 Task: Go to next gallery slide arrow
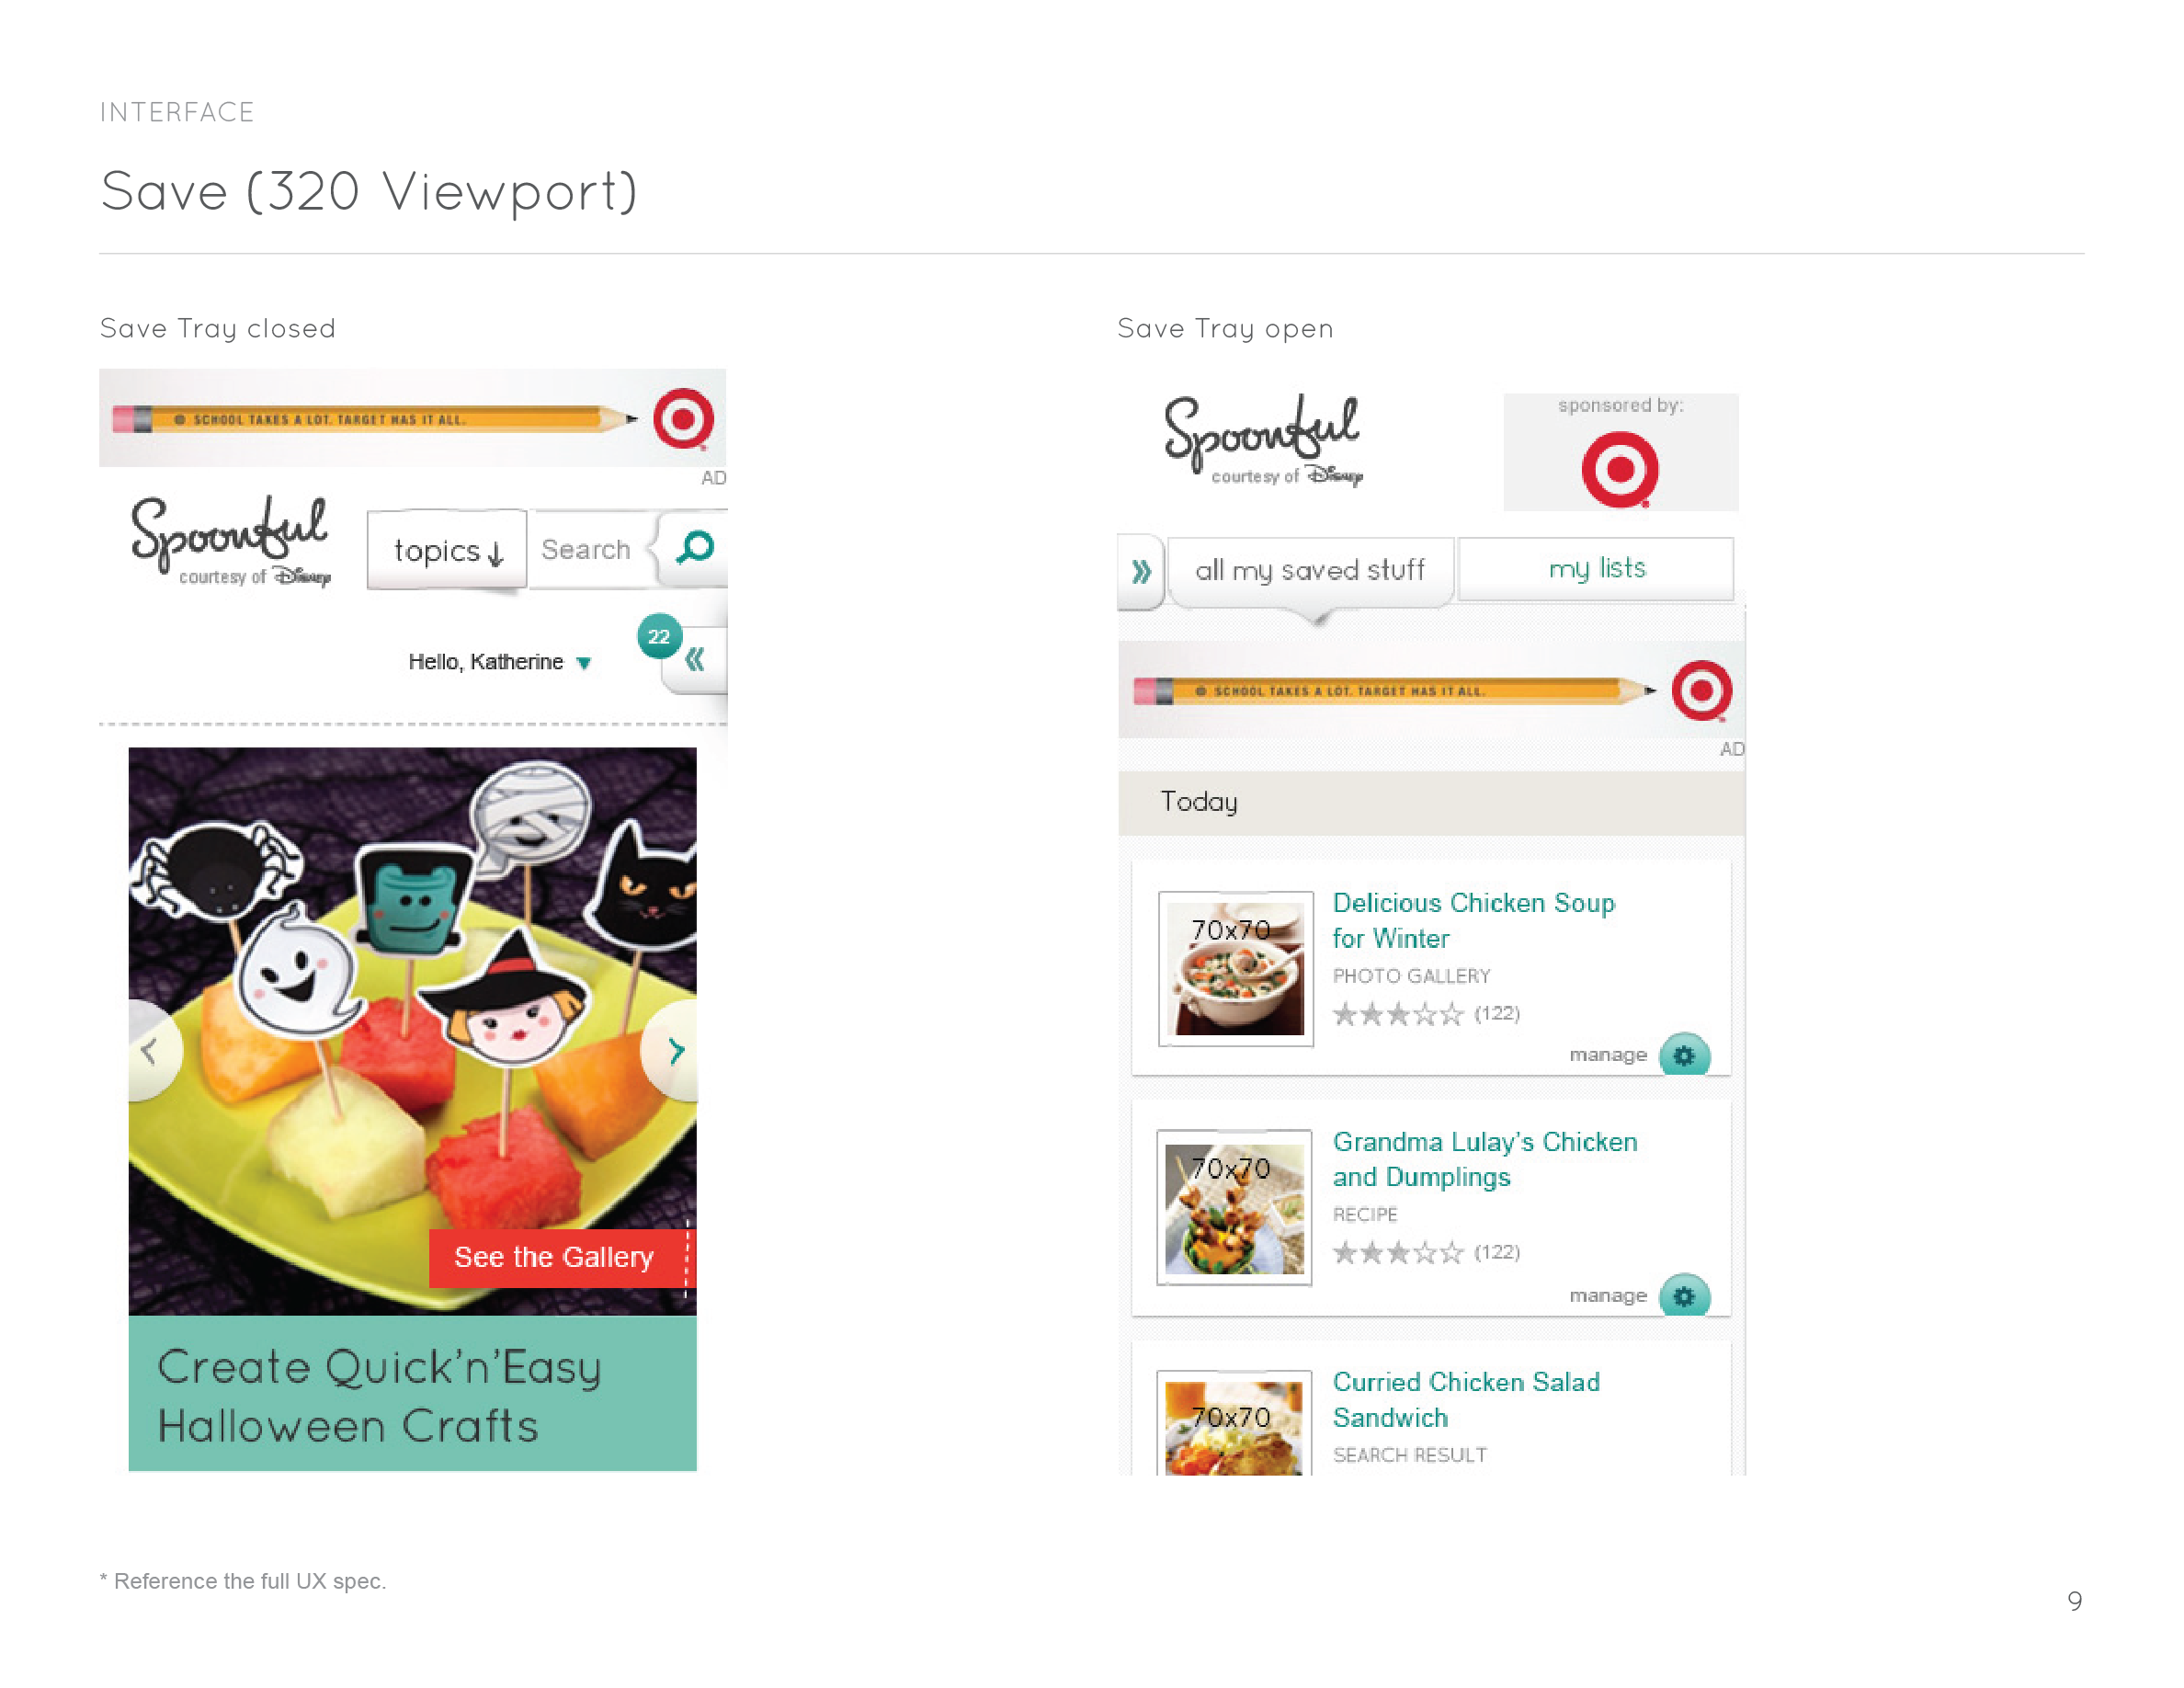[673, 1051]
